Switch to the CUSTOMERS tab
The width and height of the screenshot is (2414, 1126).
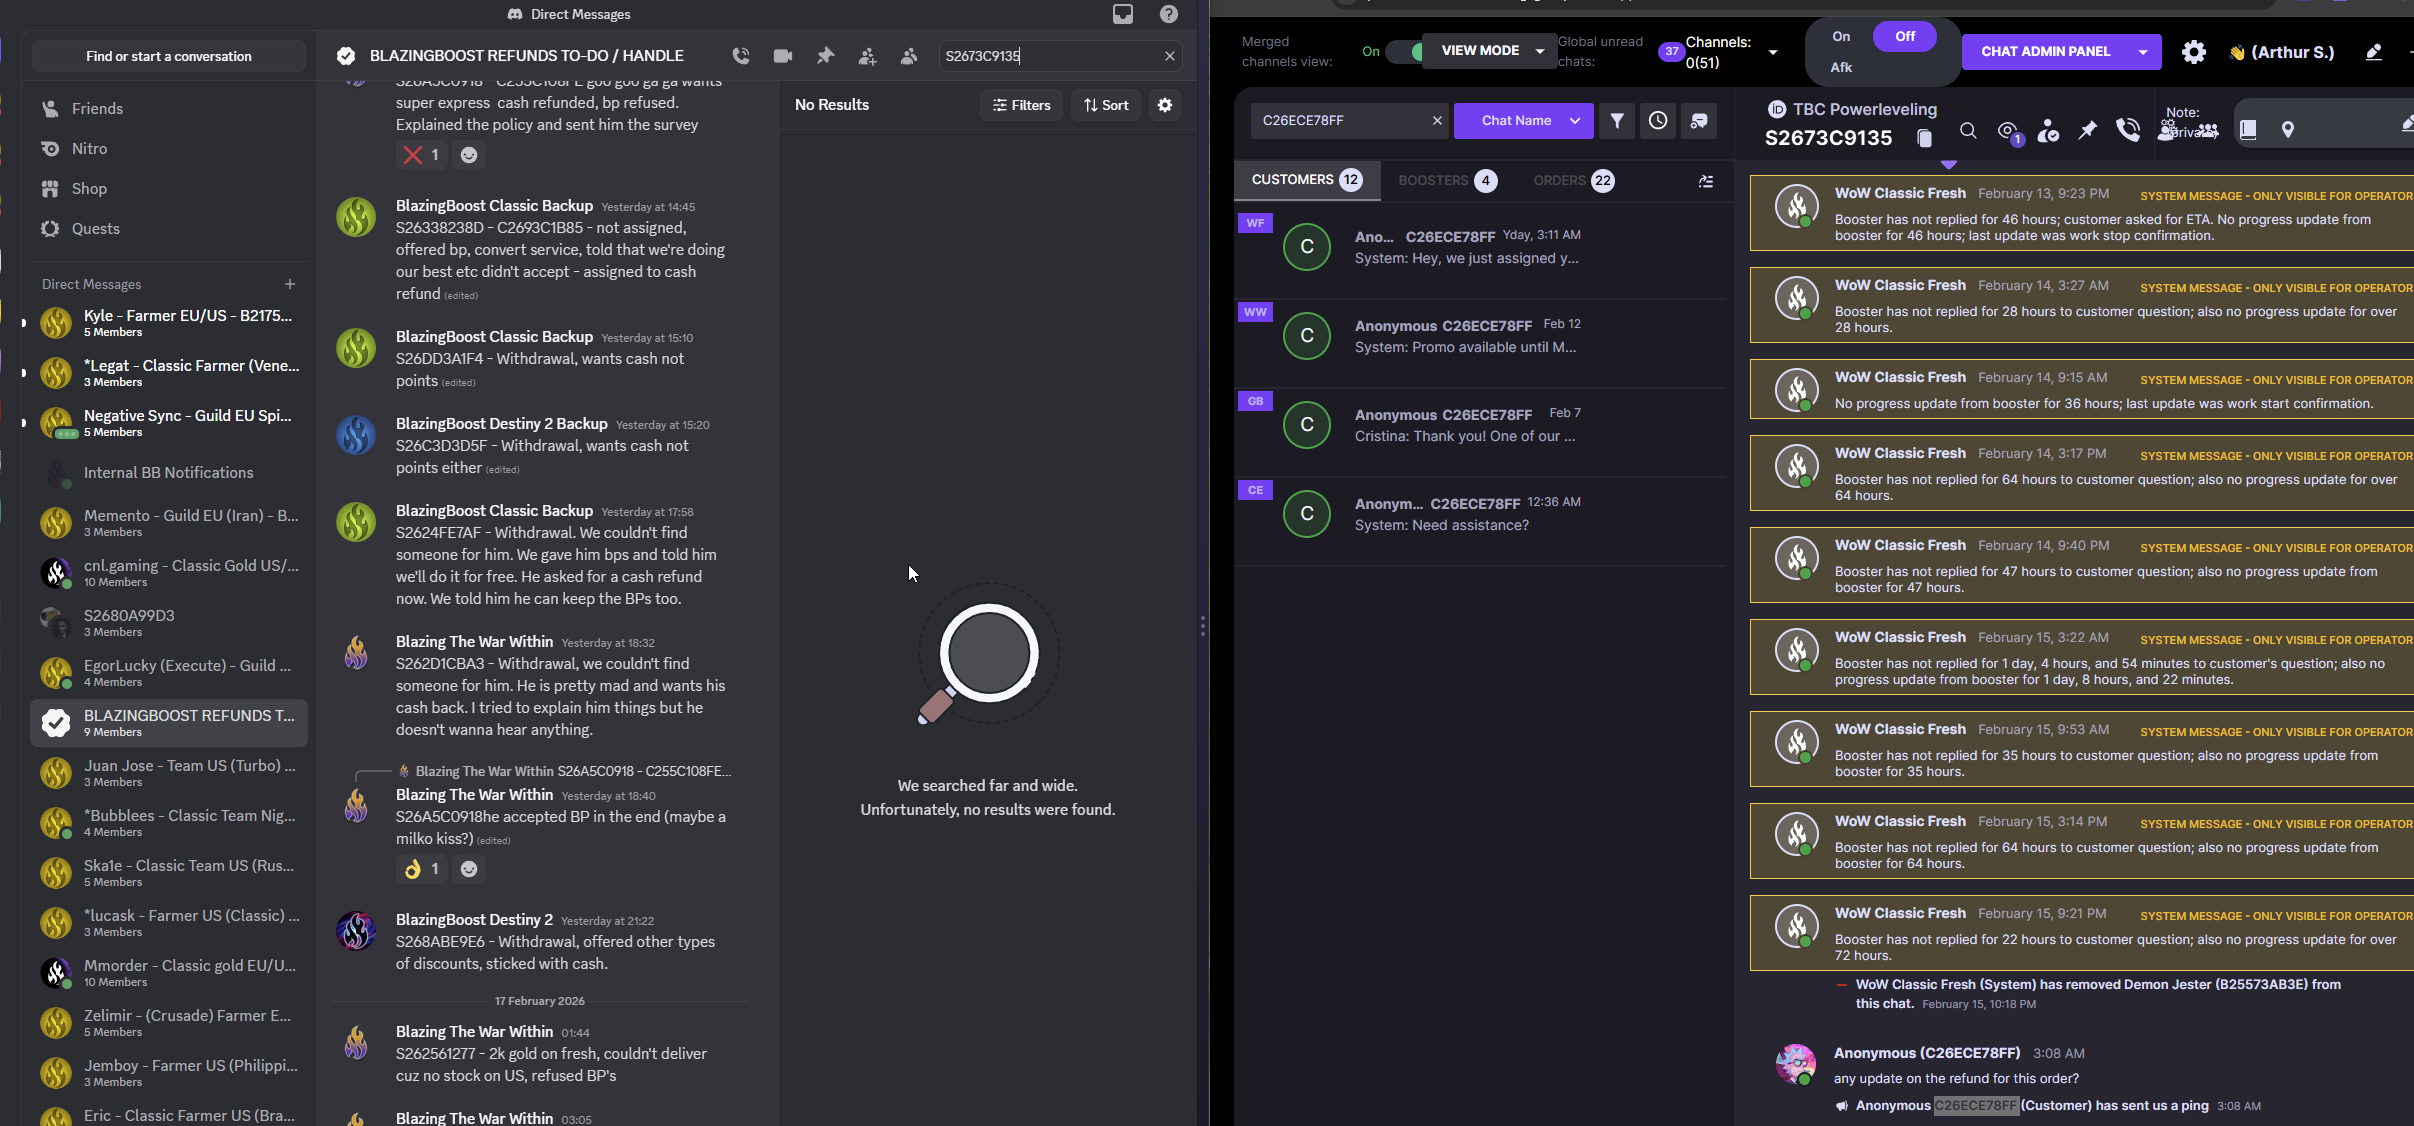click(1306, 180)
